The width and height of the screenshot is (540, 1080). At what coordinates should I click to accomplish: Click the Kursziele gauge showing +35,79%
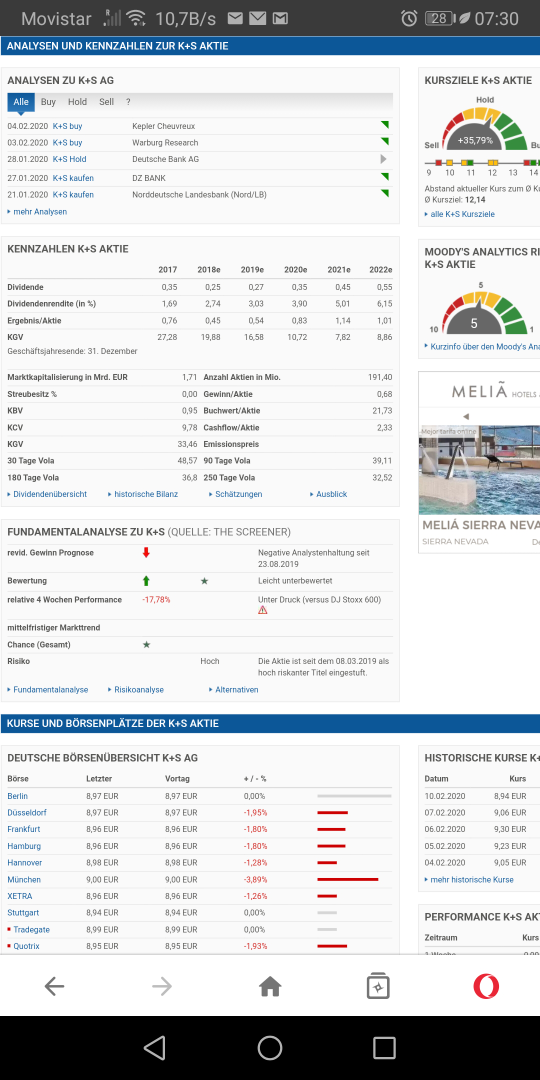tap(485, 130)
